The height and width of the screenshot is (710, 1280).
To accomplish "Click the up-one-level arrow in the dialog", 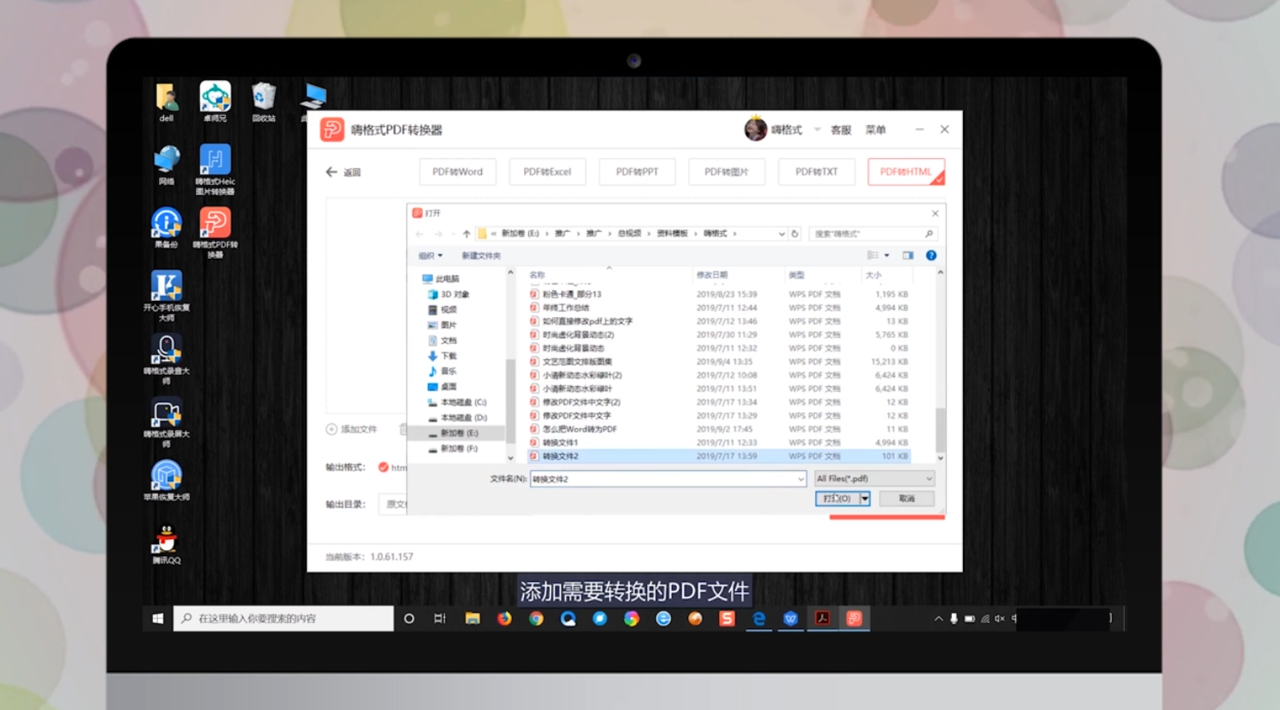I will click(466, 233).
